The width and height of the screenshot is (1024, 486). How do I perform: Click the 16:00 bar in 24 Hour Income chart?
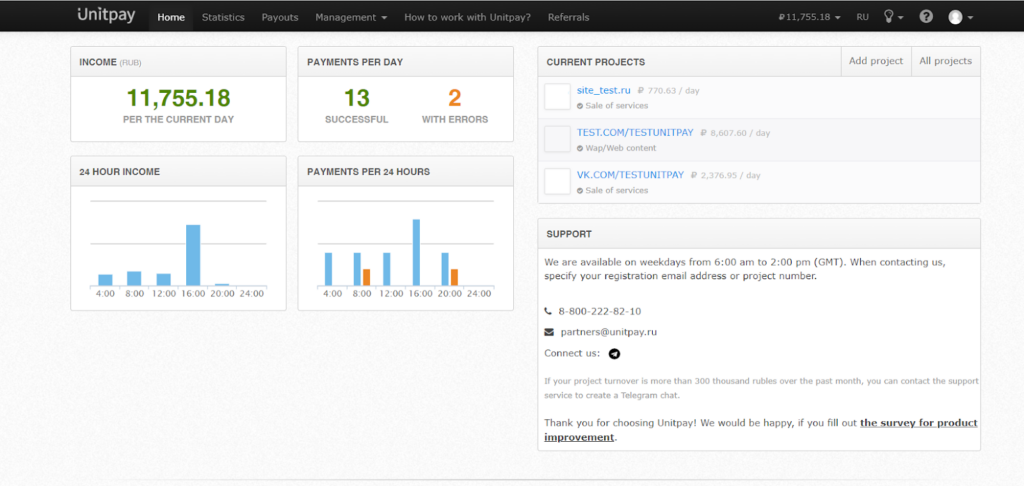[193, 255]
